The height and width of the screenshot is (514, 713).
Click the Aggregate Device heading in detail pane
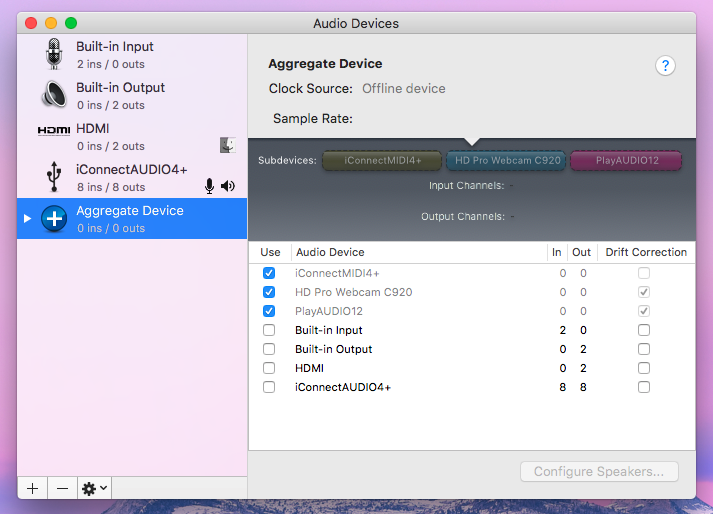(x=325, y=64)
